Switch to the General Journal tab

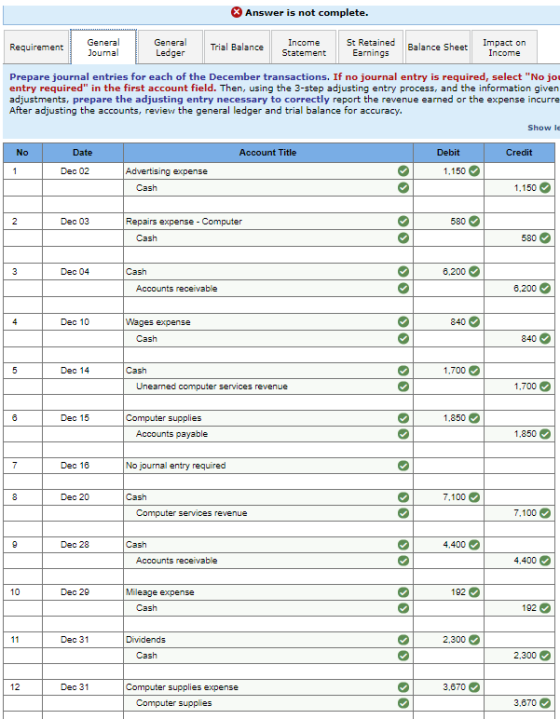click(x=103, y=47)
